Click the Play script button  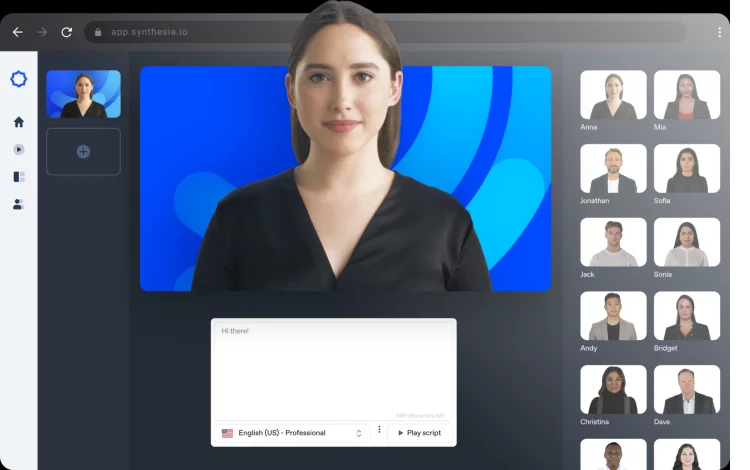419,433
